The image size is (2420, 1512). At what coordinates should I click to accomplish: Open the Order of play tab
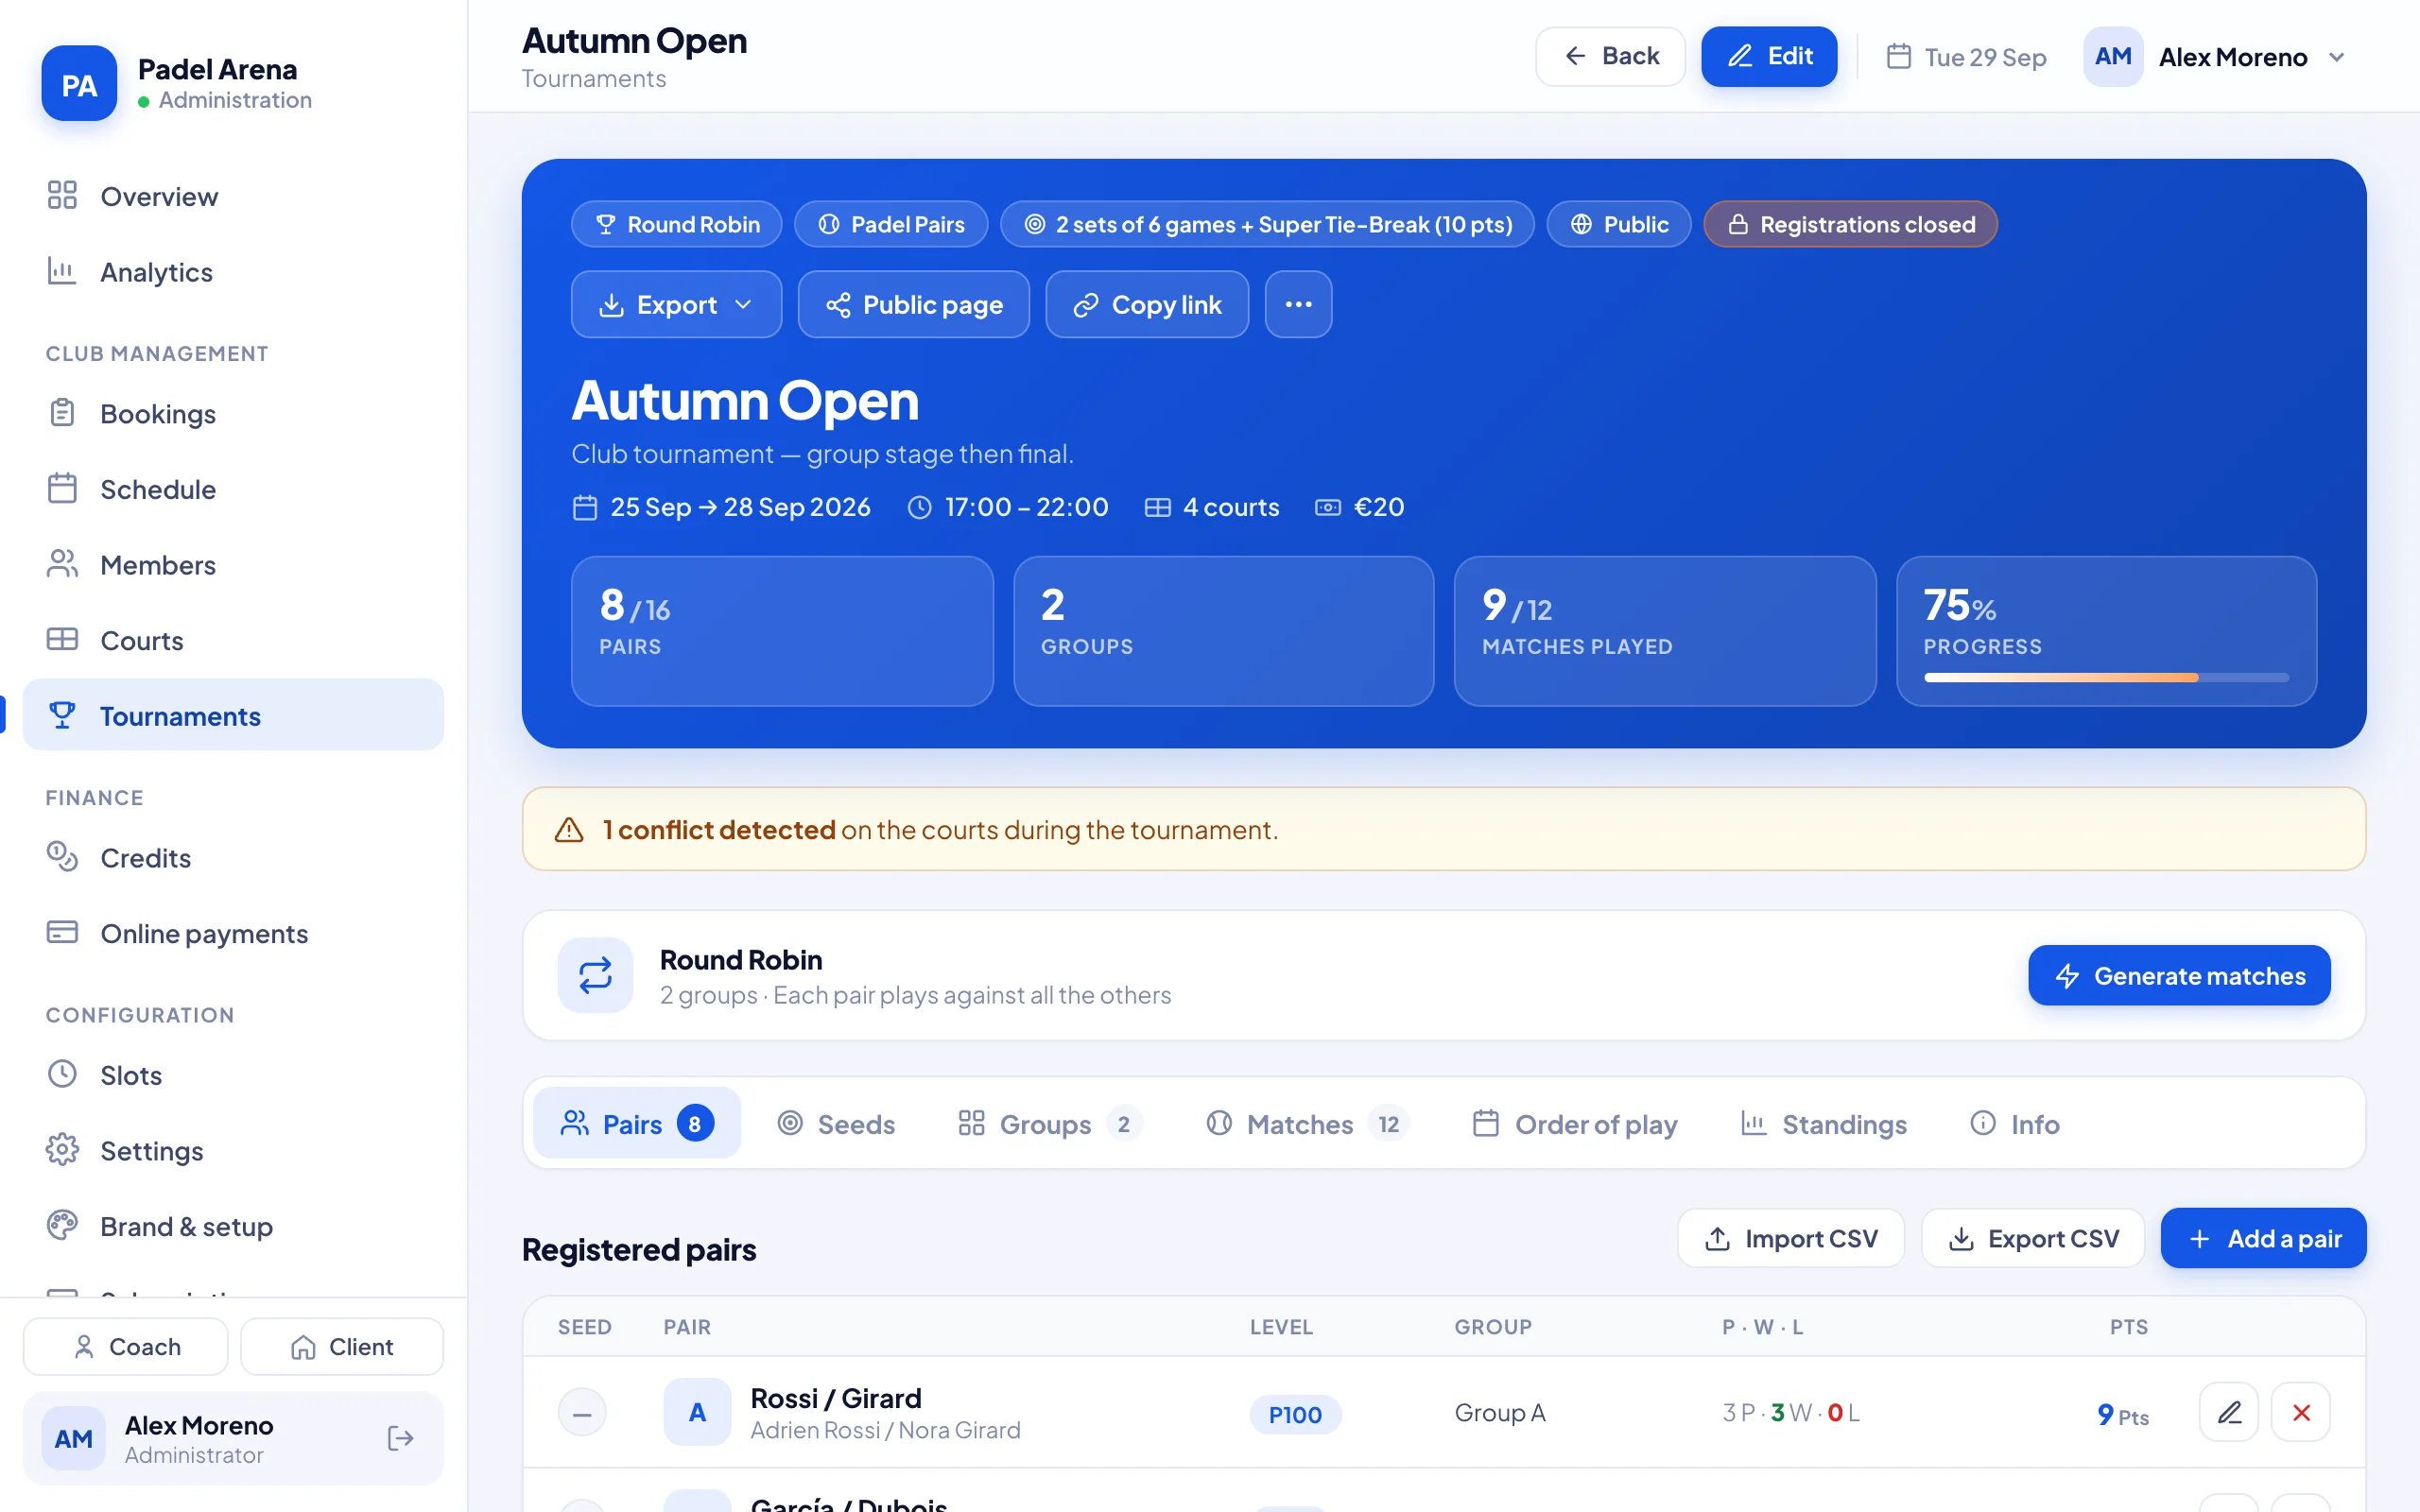(1575, 1124)
